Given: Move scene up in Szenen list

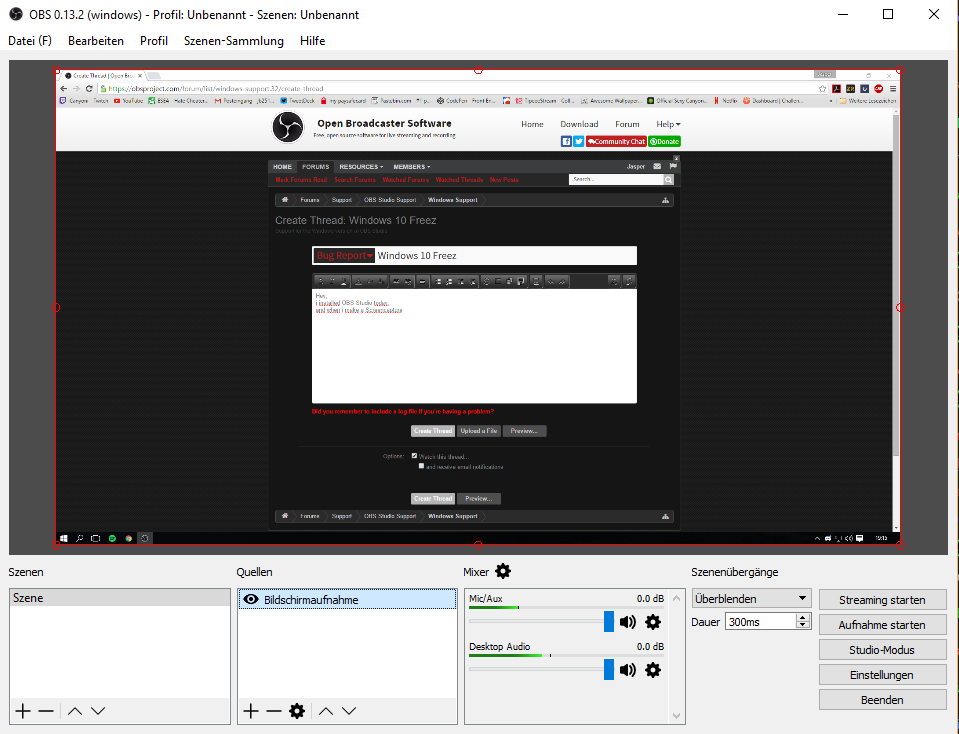Looking at the screenshot, I should click(x=75, y=711).
